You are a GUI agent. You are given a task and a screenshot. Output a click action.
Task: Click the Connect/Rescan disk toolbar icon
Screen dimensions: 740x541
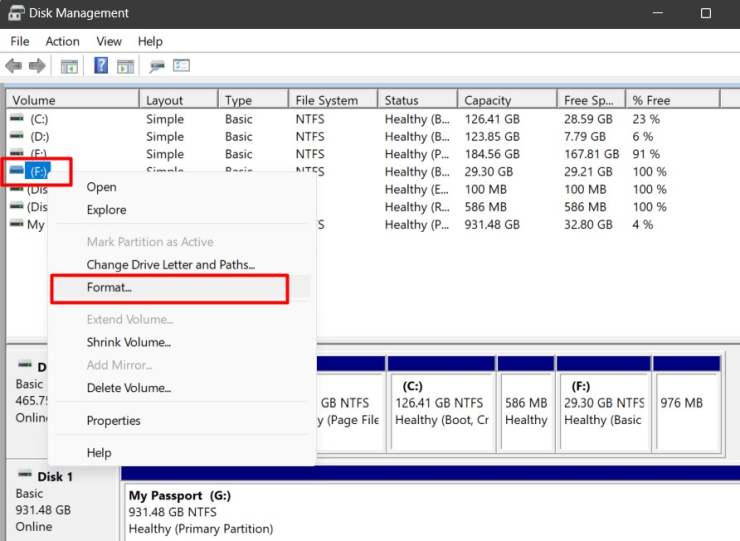(157, 66)
